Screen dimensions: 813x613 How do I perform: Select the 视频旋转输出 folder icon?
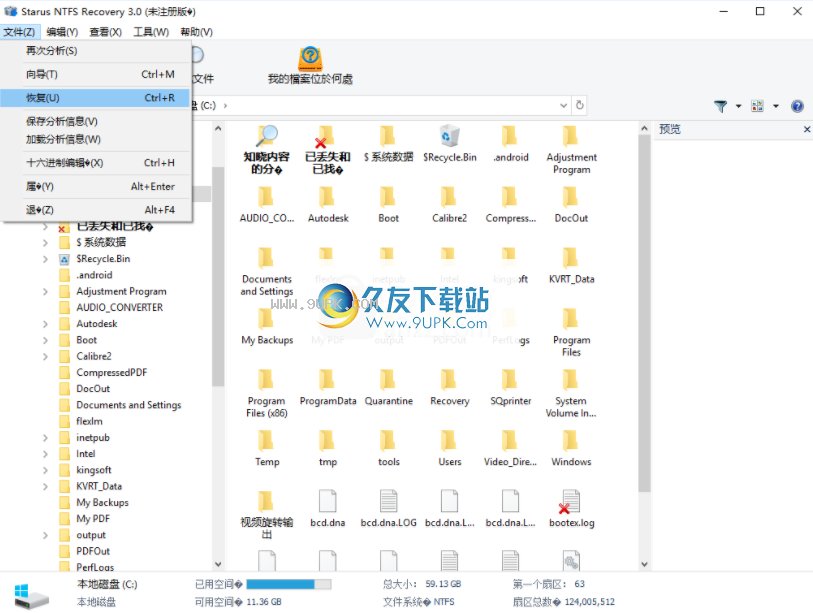[267, 502]
